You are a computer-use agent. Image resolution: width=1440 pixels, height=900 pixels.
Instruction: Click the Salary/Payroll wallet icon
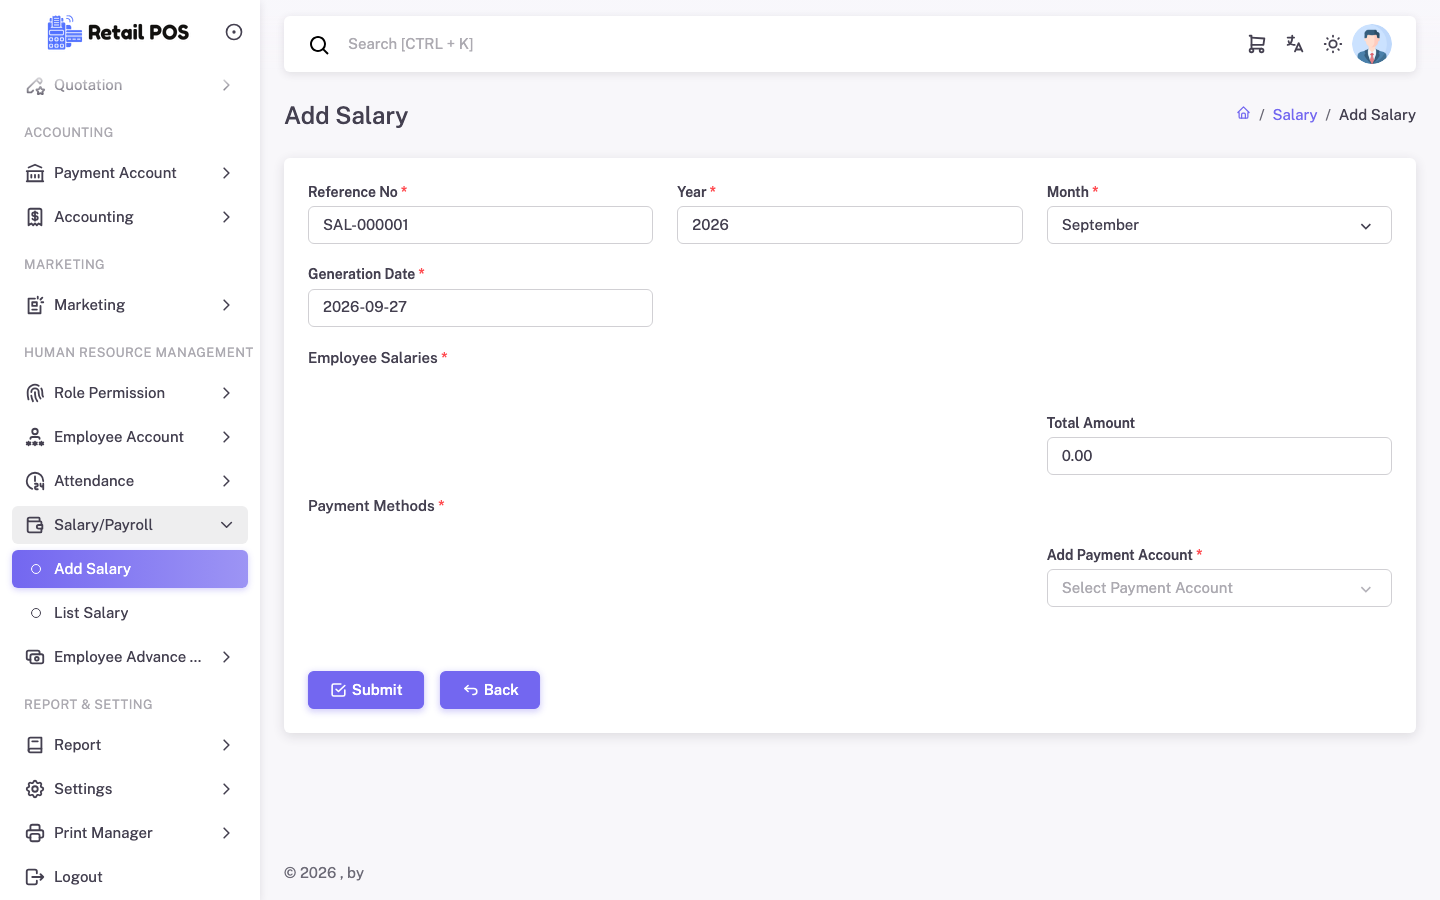pos(35,525)
